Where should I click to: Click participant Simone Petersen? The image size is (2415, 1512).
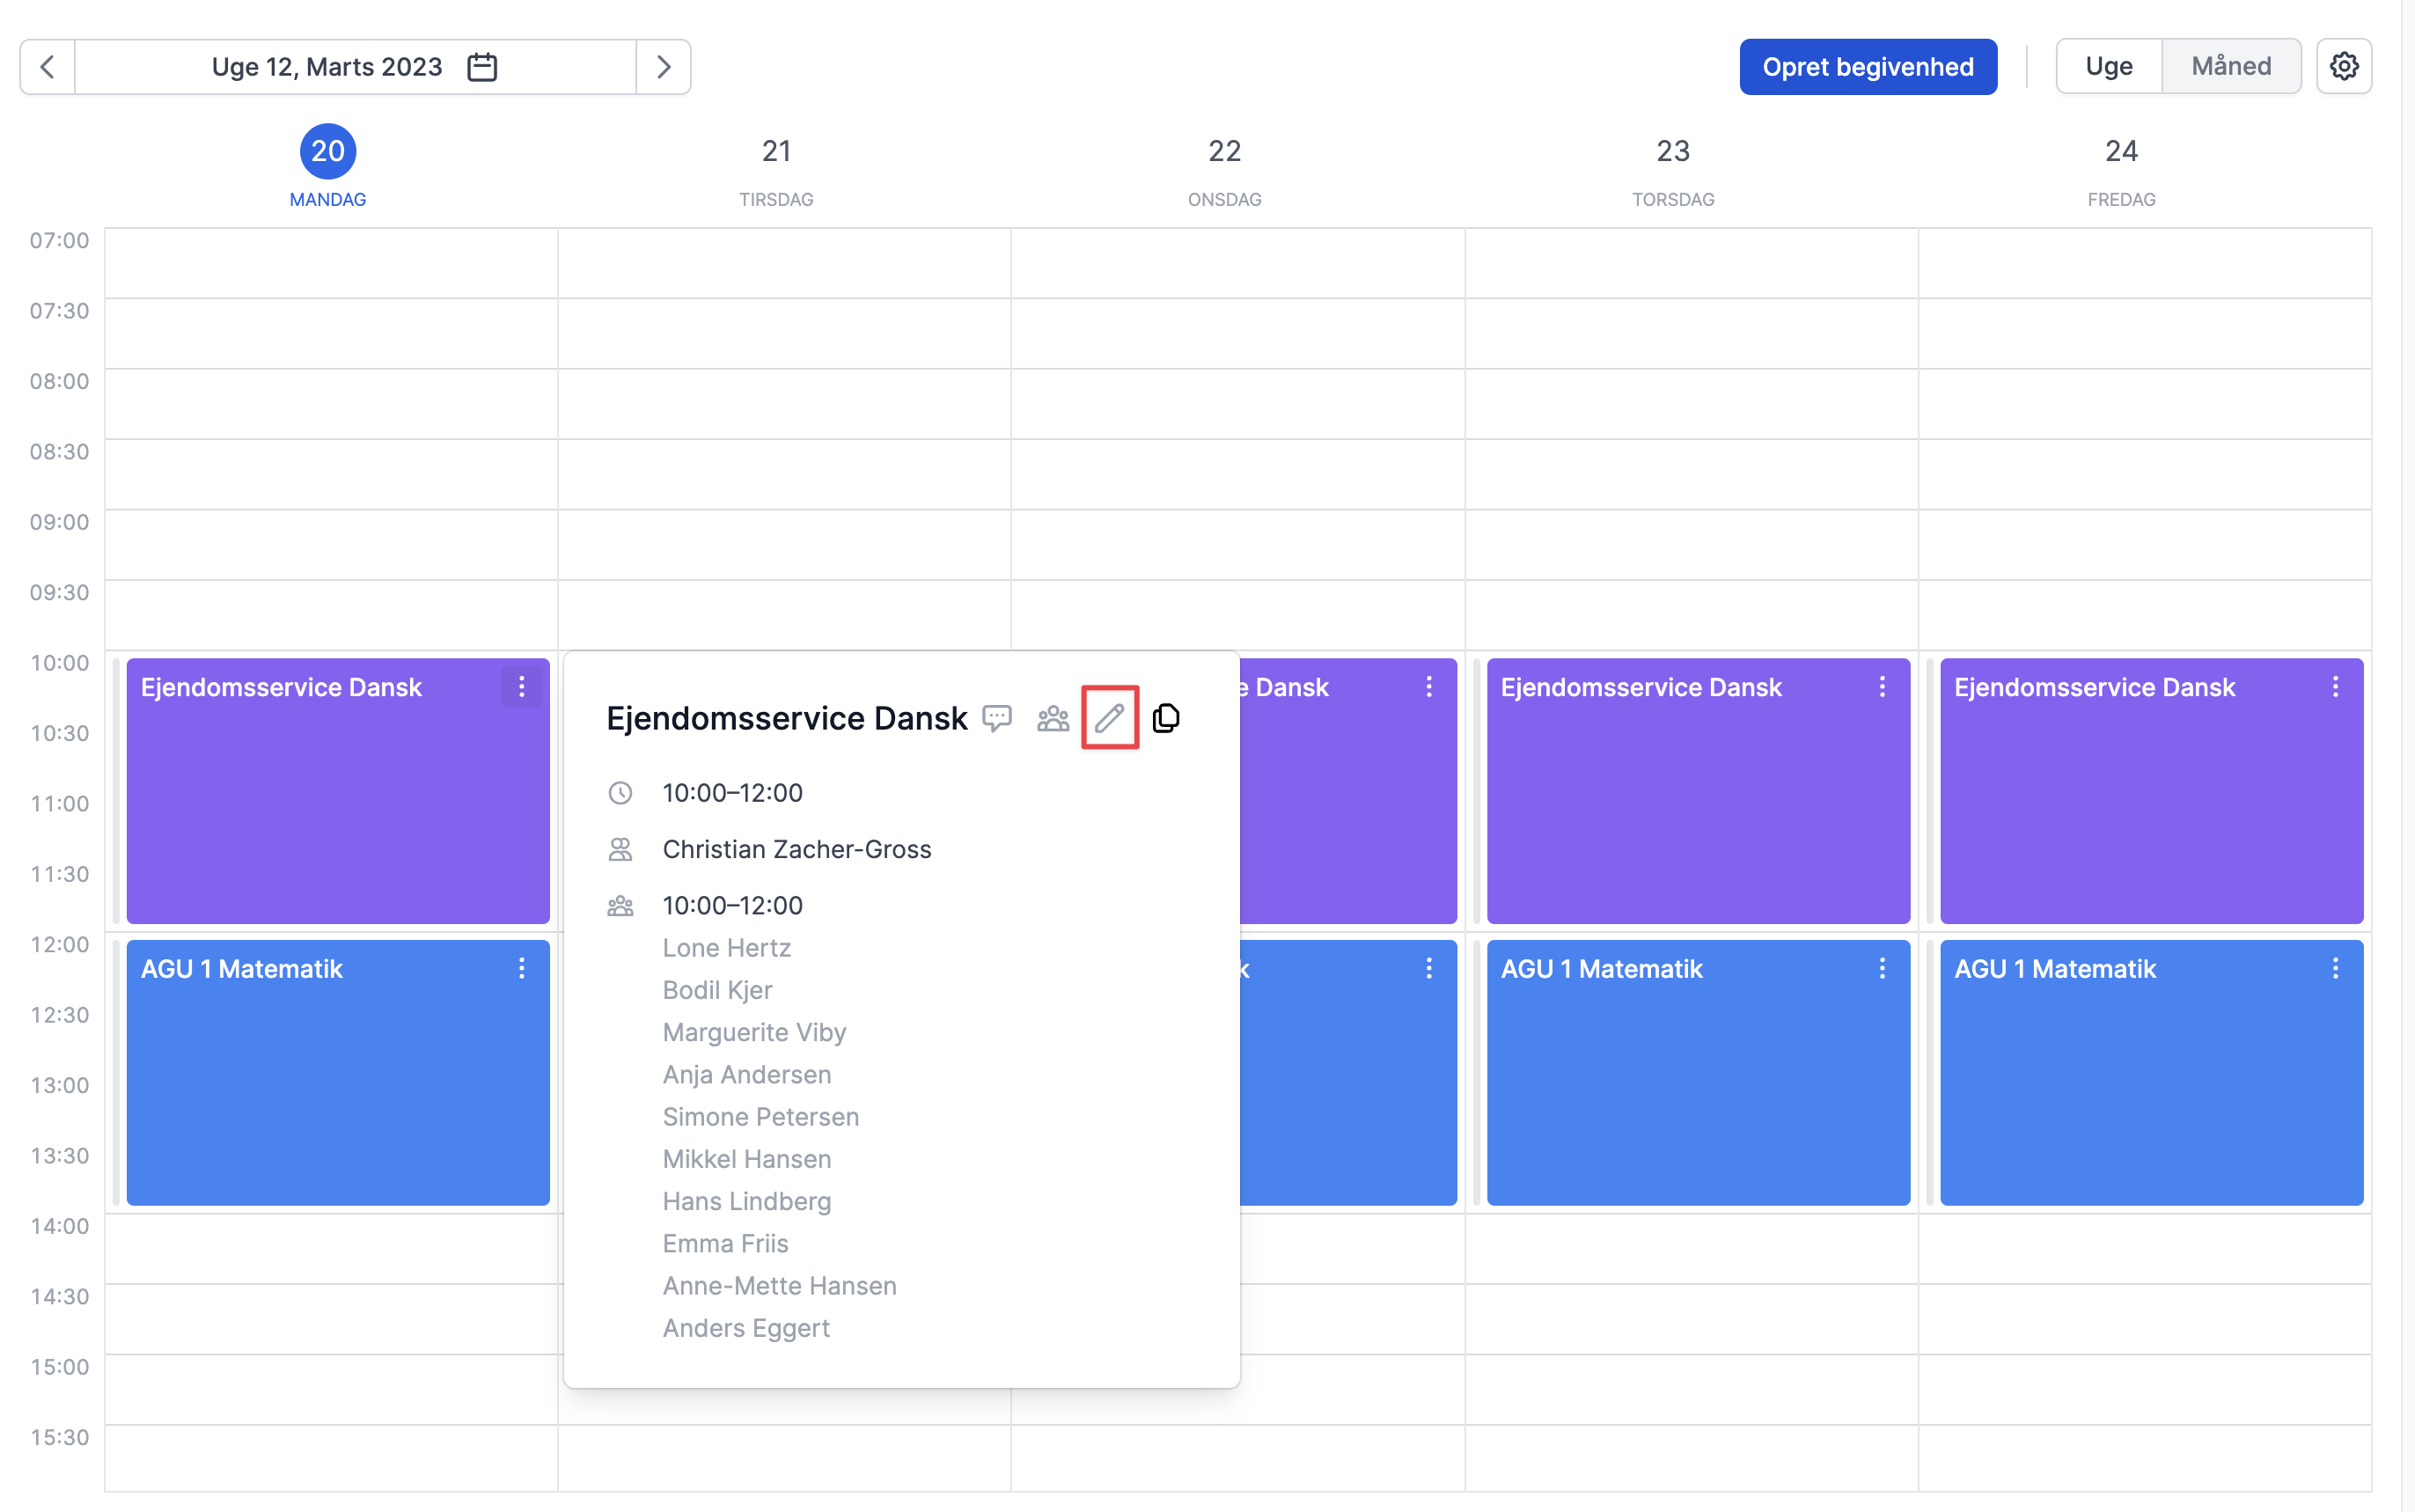[761, 1117]
